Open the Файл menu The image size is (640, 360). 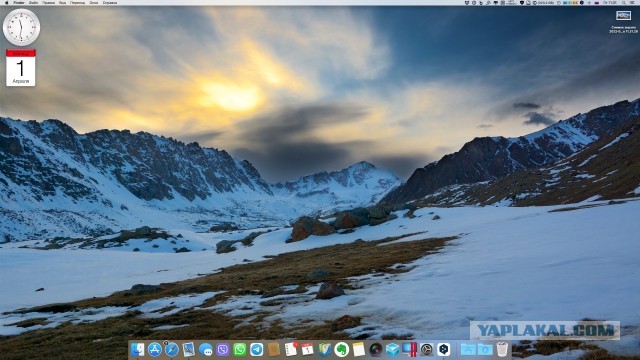pyautogui.click(x=33, y=2)
